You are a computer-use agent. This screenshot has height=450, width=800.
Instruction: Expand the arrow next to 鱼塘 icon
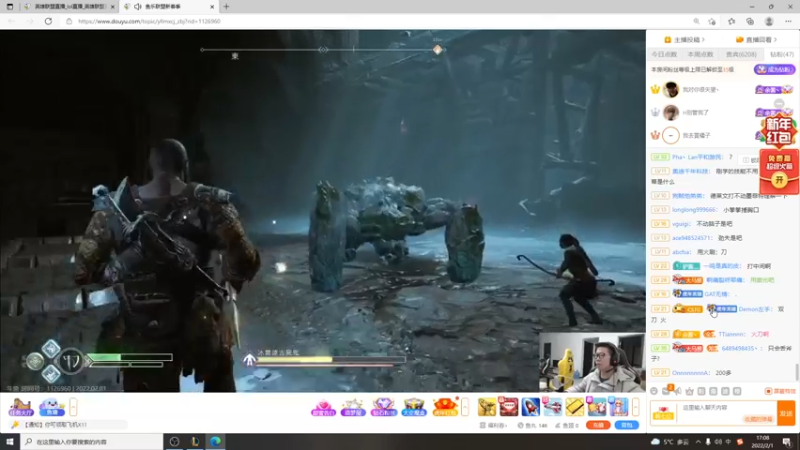[73, 407]
